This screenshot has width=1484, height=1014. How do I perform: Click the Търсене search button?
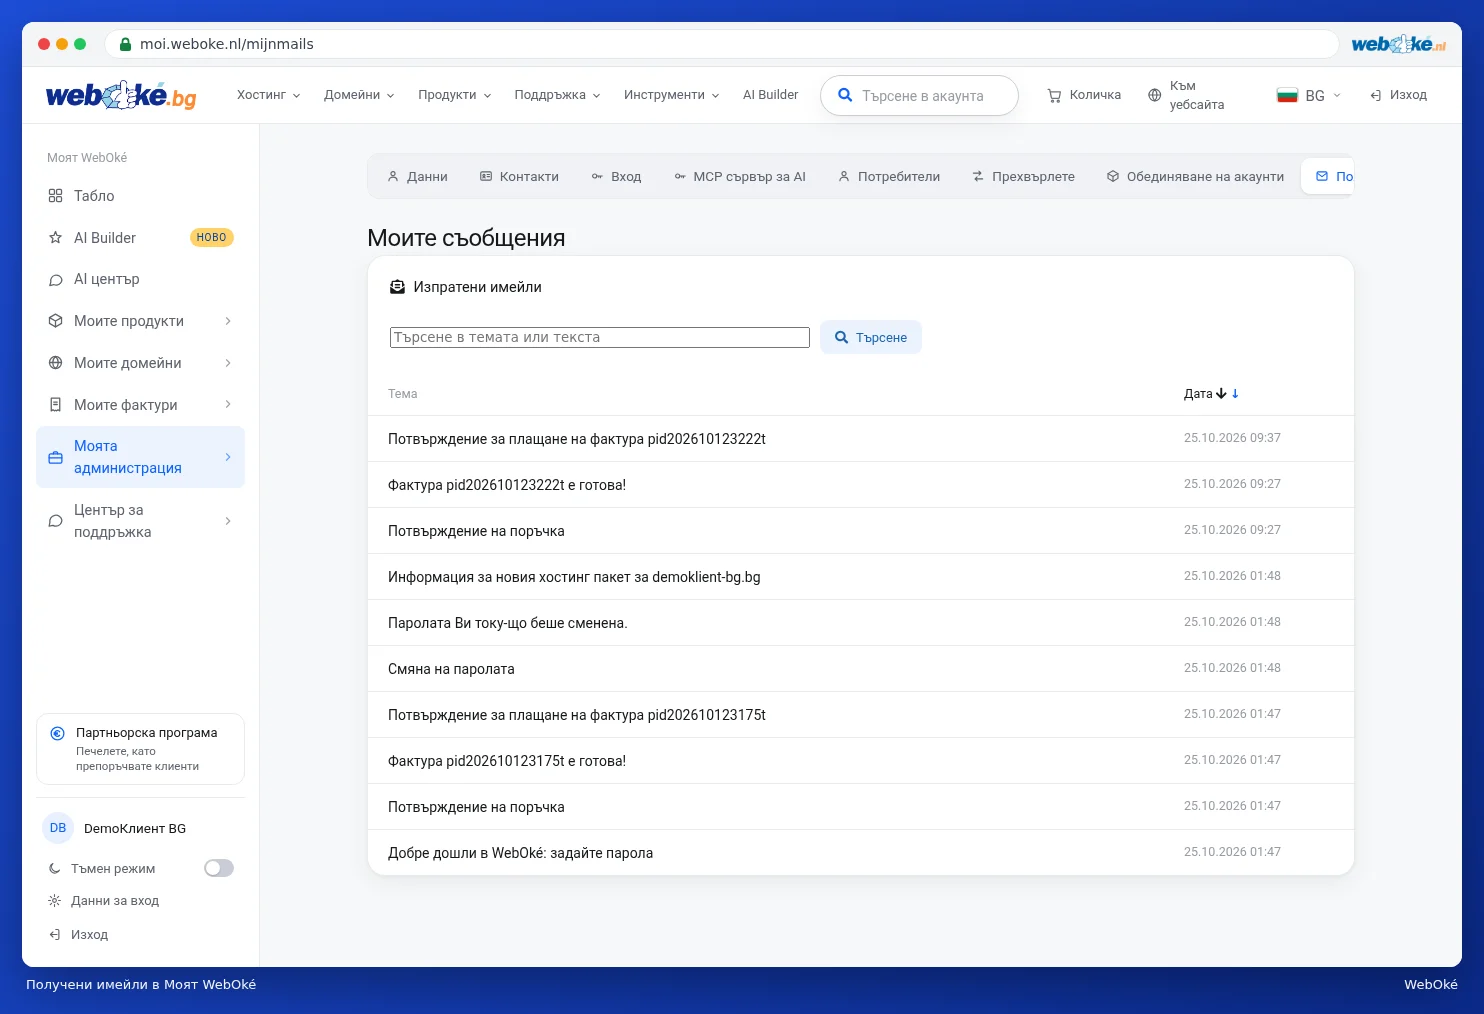pos(871,337)
